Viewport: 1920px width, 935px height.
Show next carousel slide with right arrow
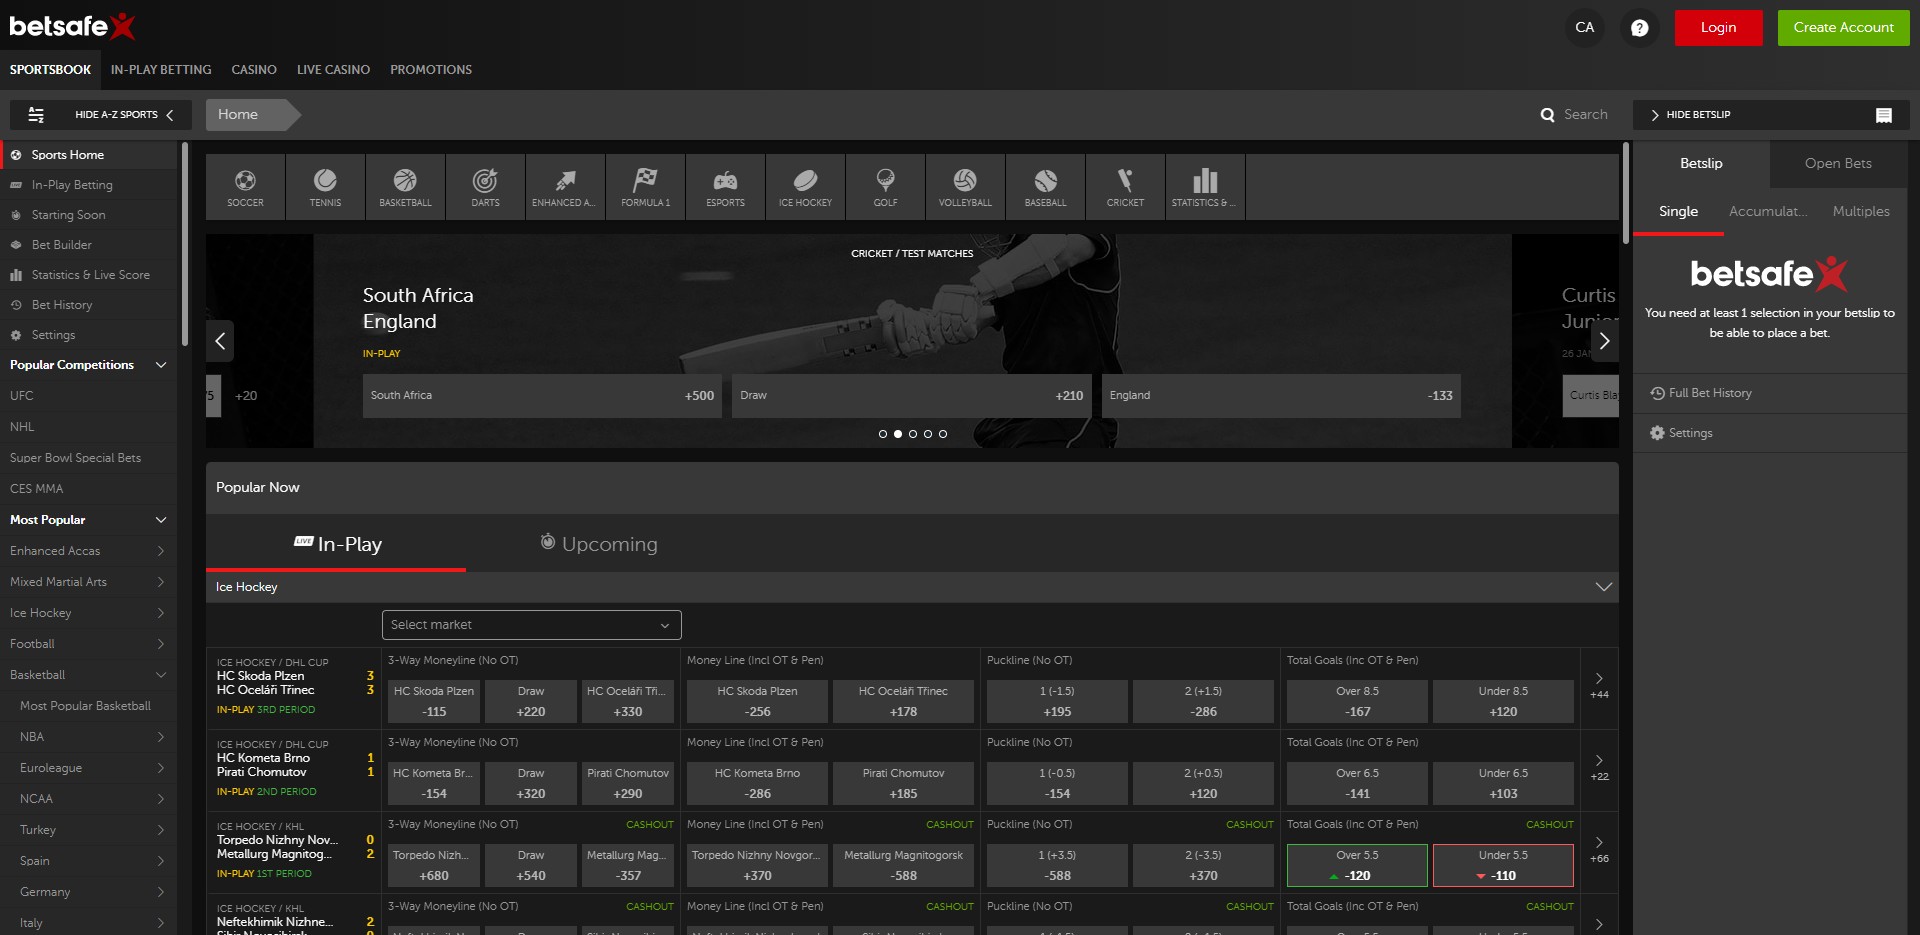click(1604, 341)
